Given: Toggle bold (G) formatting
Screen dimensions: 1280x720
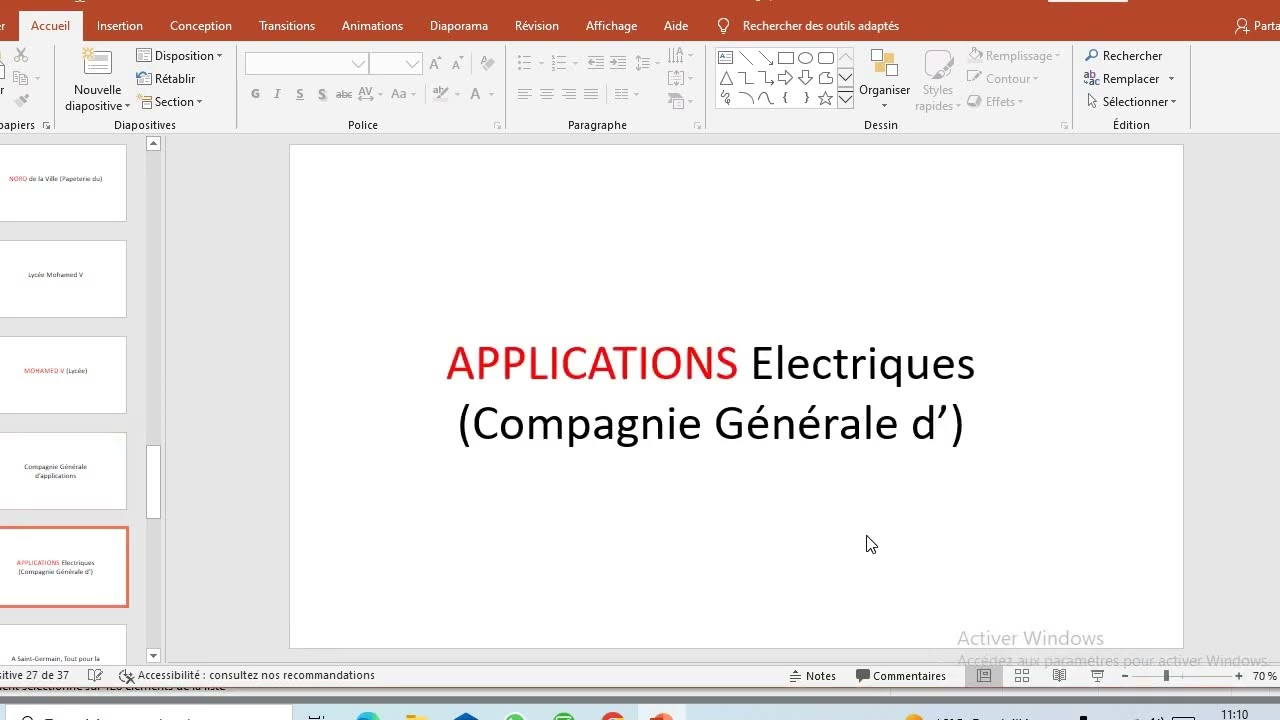Looking at the screenshot, I should point(256,94).
